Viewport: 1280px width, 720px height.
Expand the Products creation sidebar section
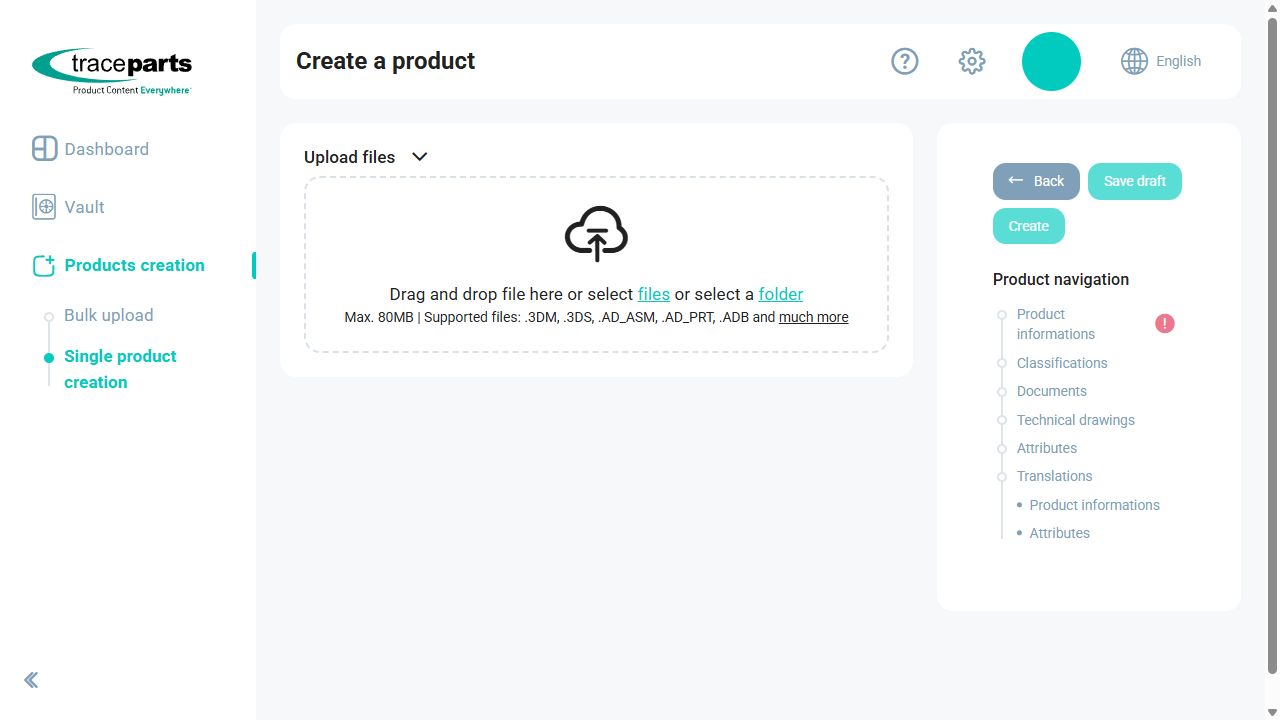[x=134, y=265]
